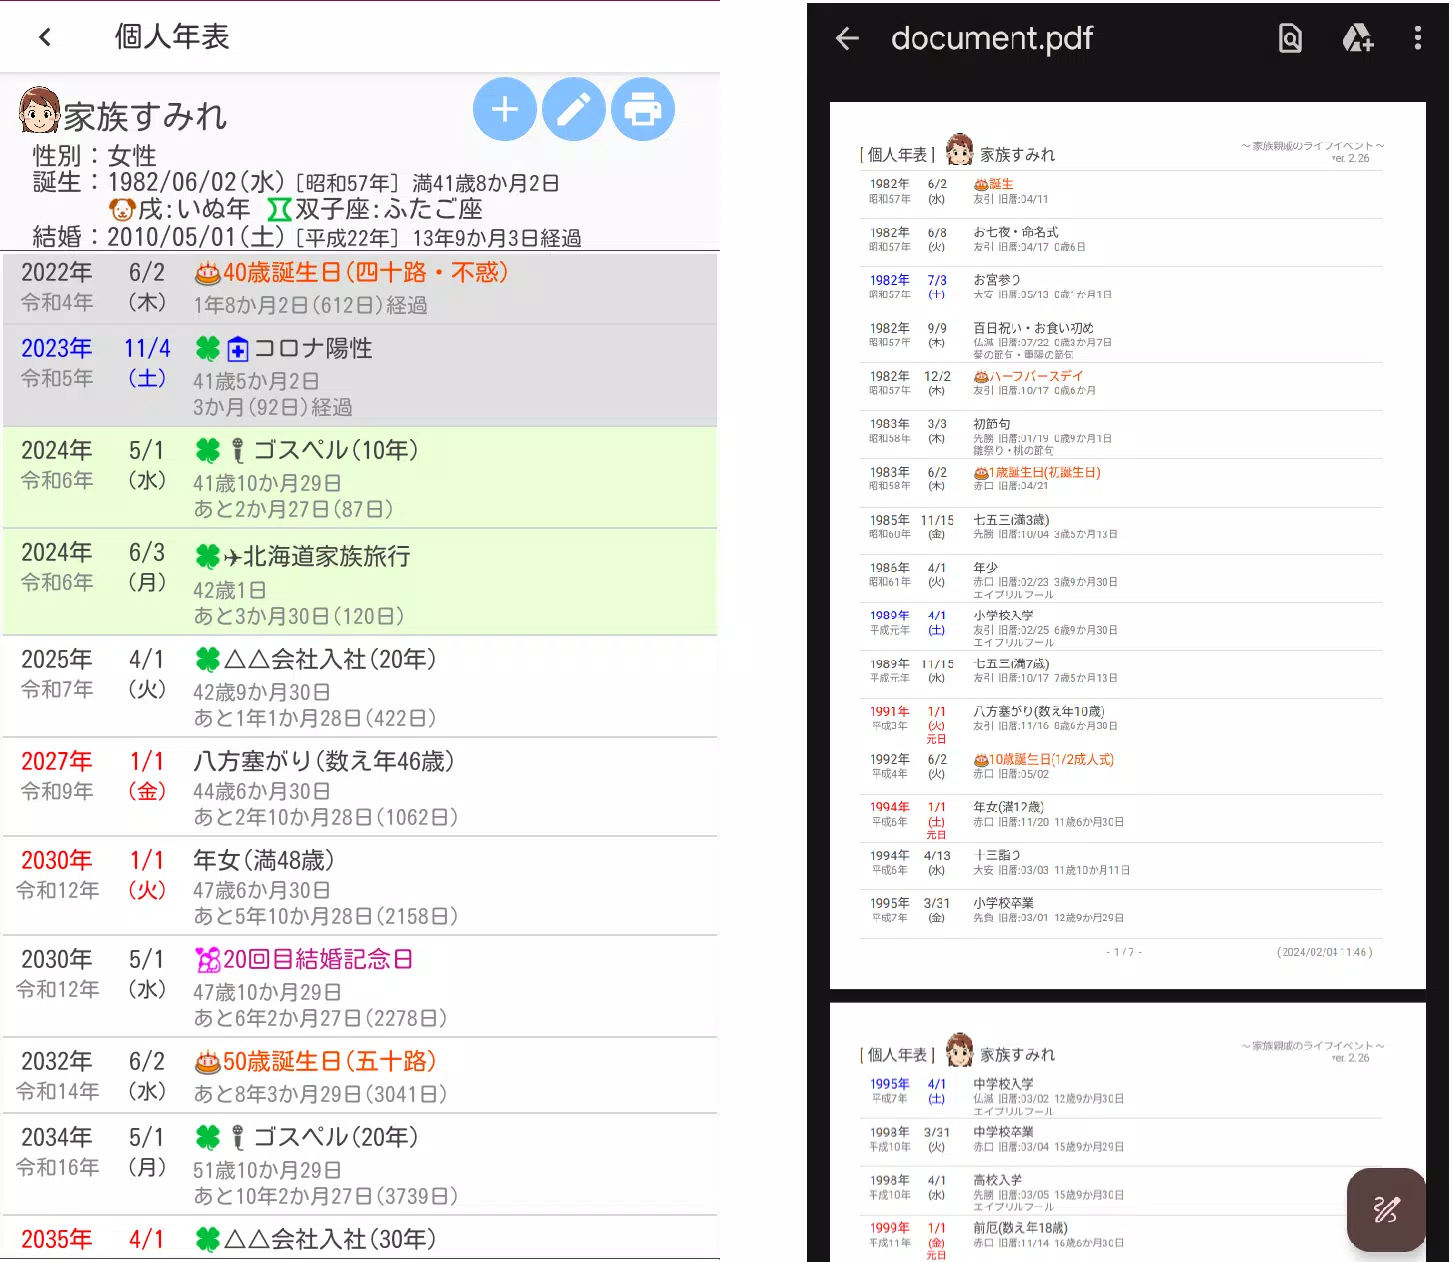Click the medical cross icon by コロナ陽性
This screenshot has width=1452, height=1262.
pos(238,349)
